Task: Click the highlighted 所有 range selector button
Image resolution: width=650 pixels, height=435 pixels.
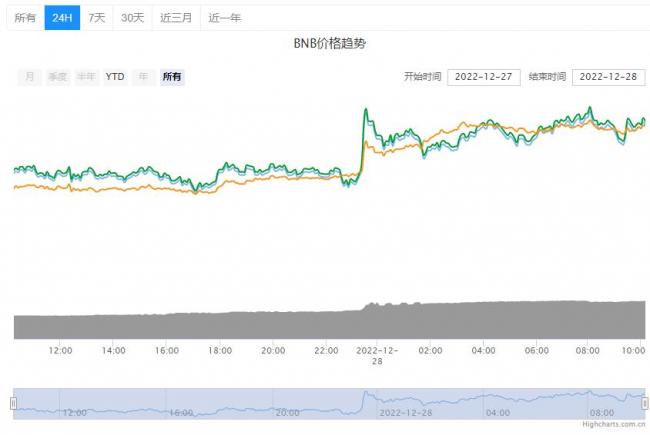Action: (172, 77)
